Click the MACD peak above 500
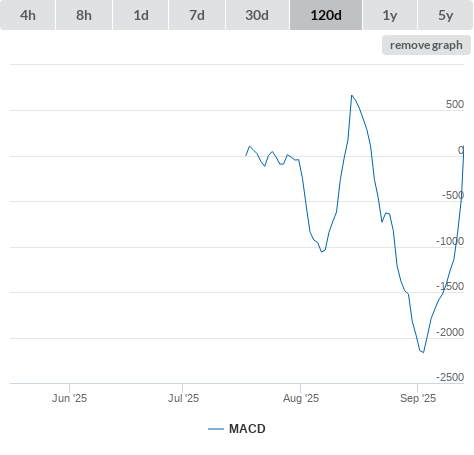 click(352, 96)
